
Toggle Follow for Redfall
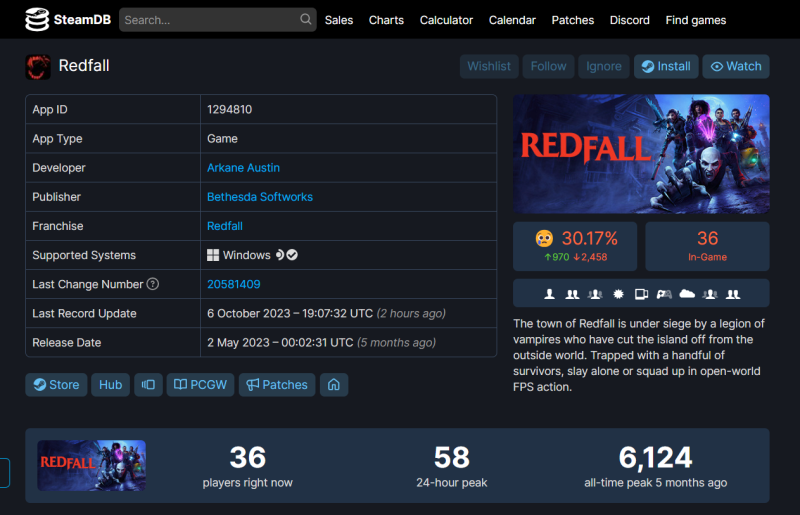[x=548, y=66]
